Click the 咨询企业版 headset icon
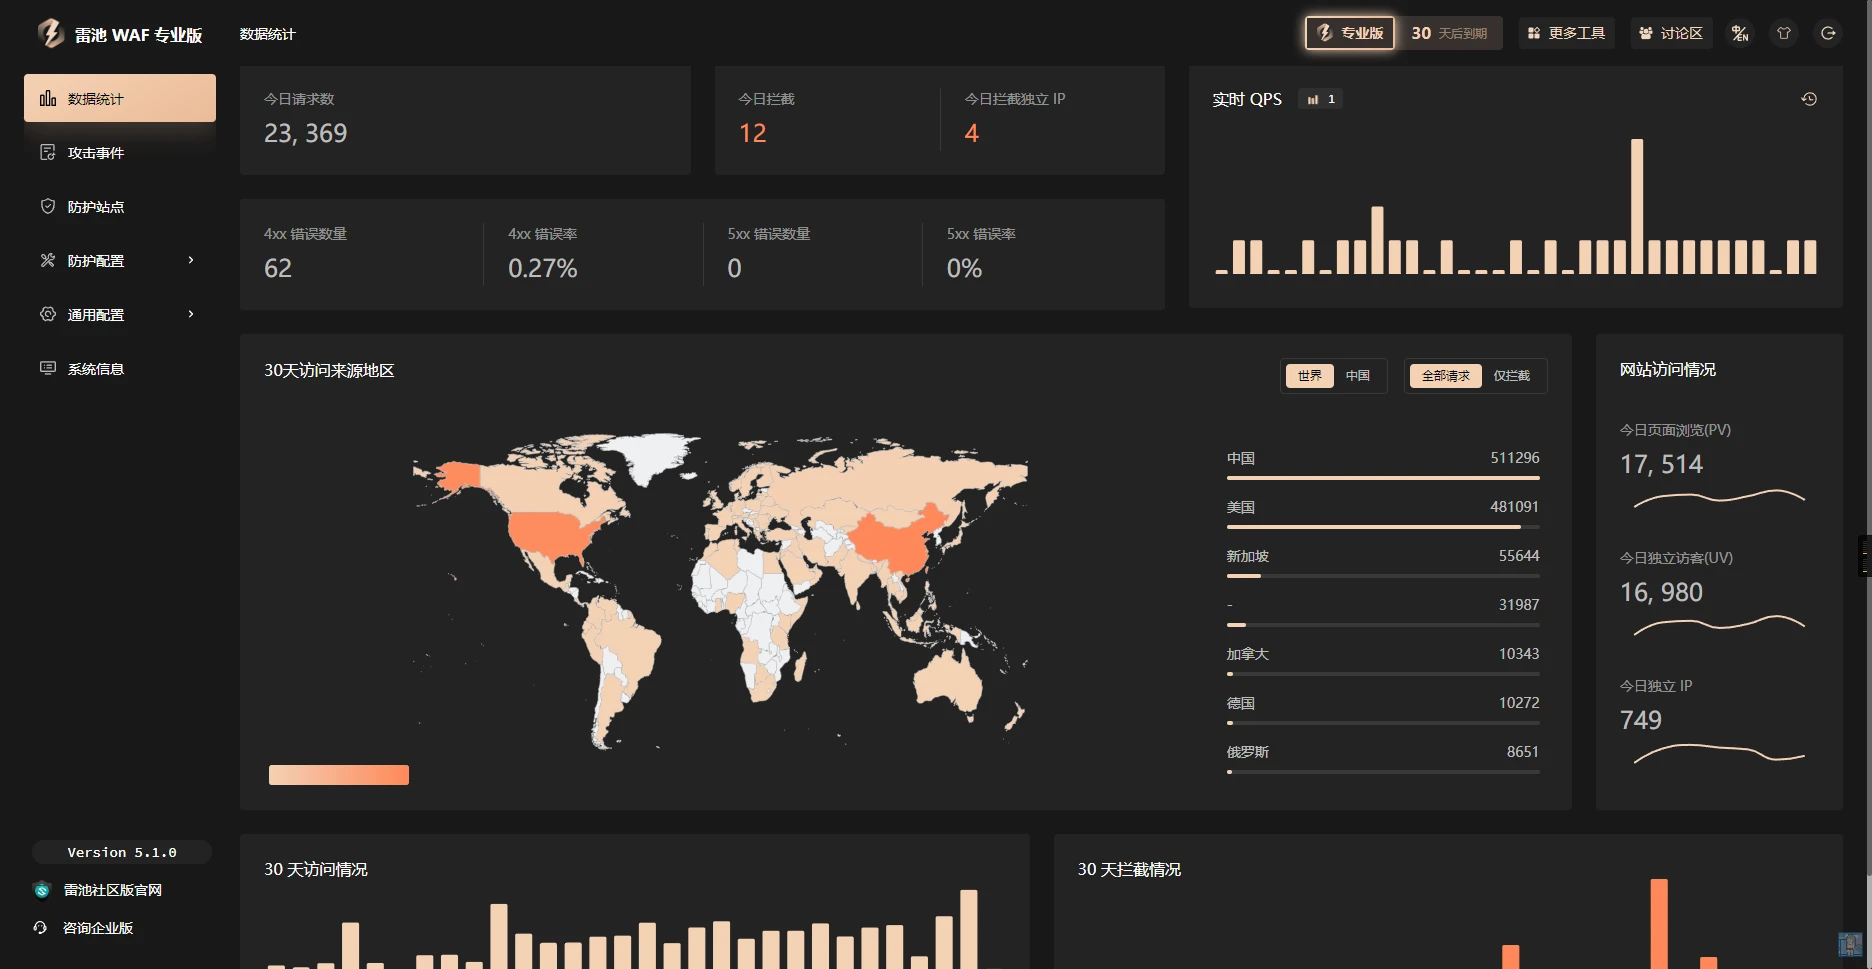The height and width of the screenshot is (969, 1872). pyautogui.click(x=40, y=928)
